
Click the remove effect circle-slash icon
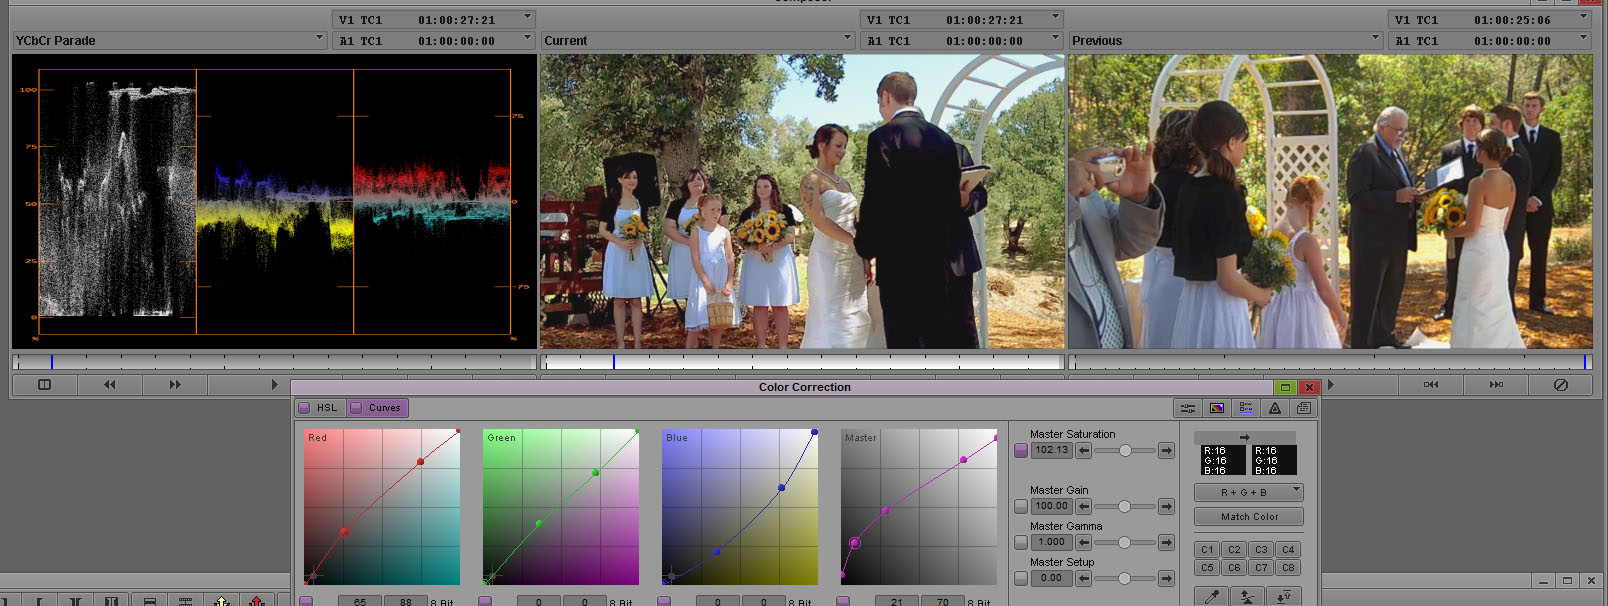1560,384
